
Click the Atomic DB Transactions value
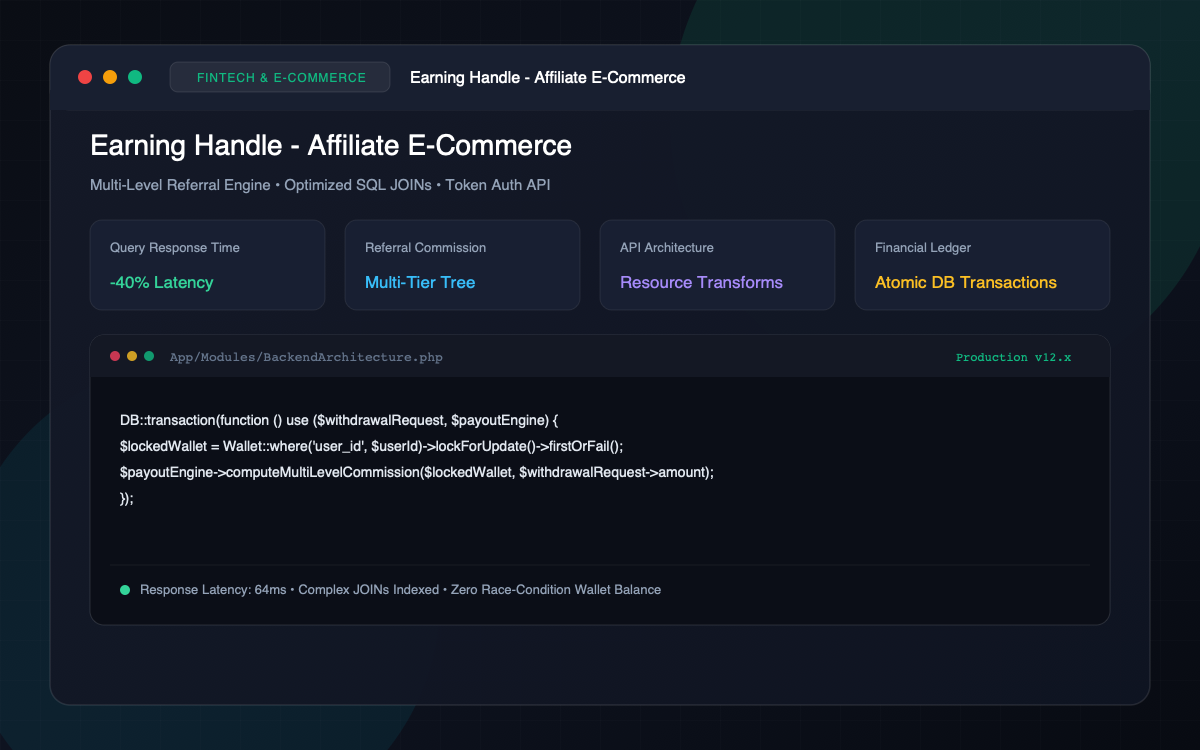(966, 282)
